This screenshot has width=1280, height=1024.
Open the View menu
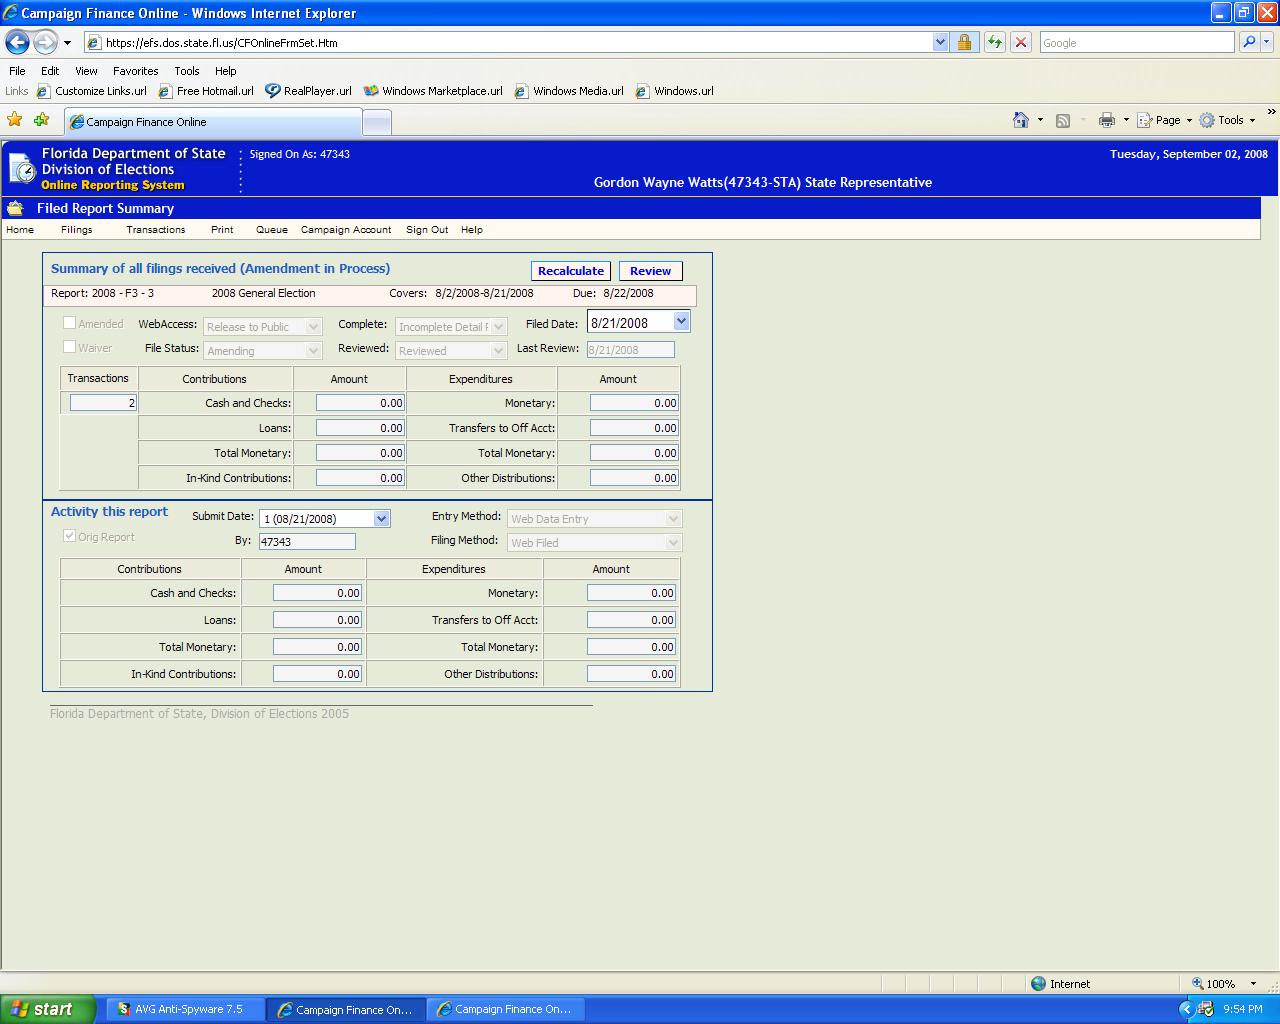click(x=86, y=71)
